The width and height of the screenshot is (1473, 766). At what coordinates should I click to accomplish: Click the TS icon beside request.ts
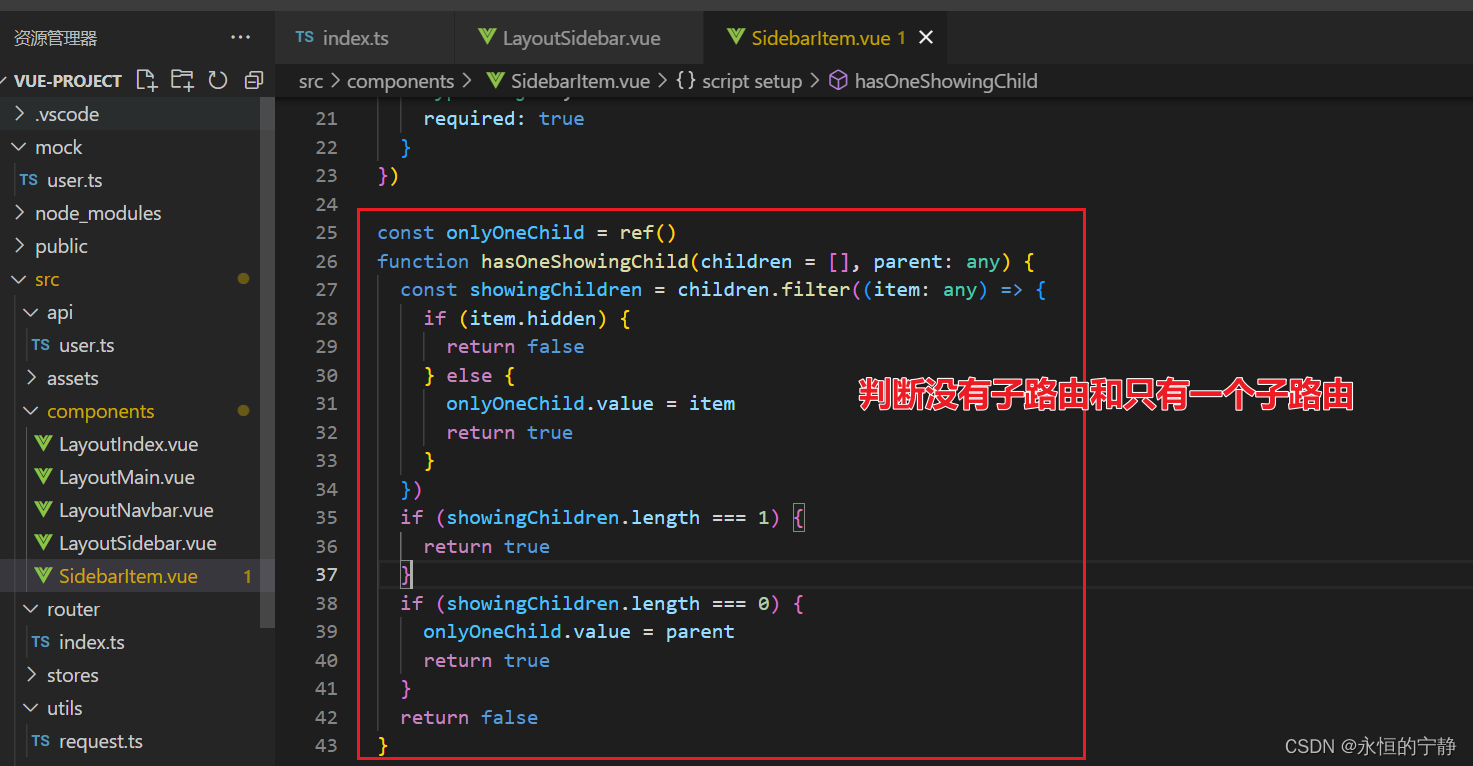pyautogui.click(x=41, y=741)
